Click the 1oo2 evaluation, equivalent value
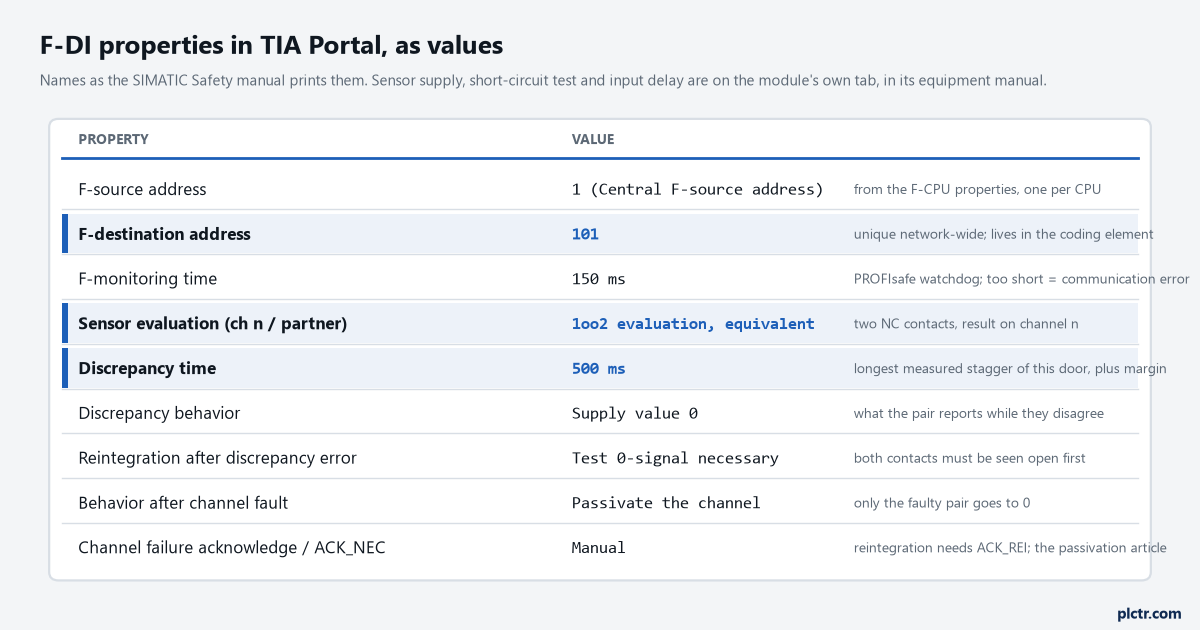This screenshot has width=1200, height=630. (693, 324)
